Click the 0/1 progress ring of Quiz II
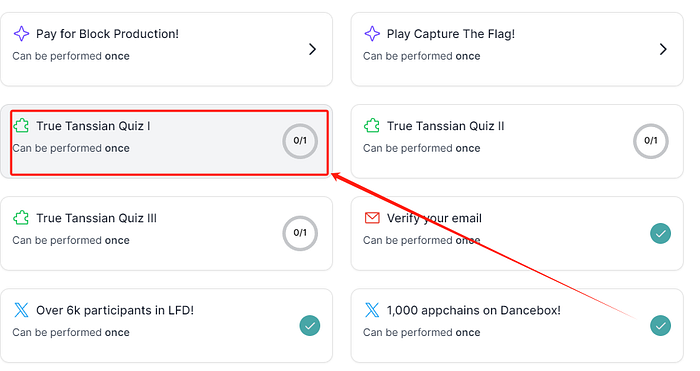 tap(650, 141)
